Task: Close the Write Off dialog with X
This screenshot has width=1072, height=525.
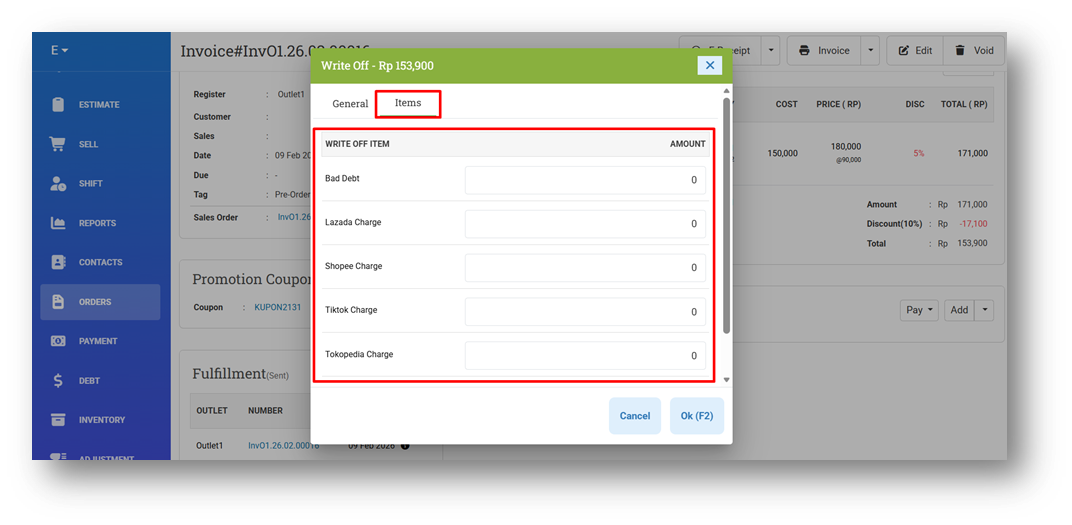Action: [x=710, y=66]
